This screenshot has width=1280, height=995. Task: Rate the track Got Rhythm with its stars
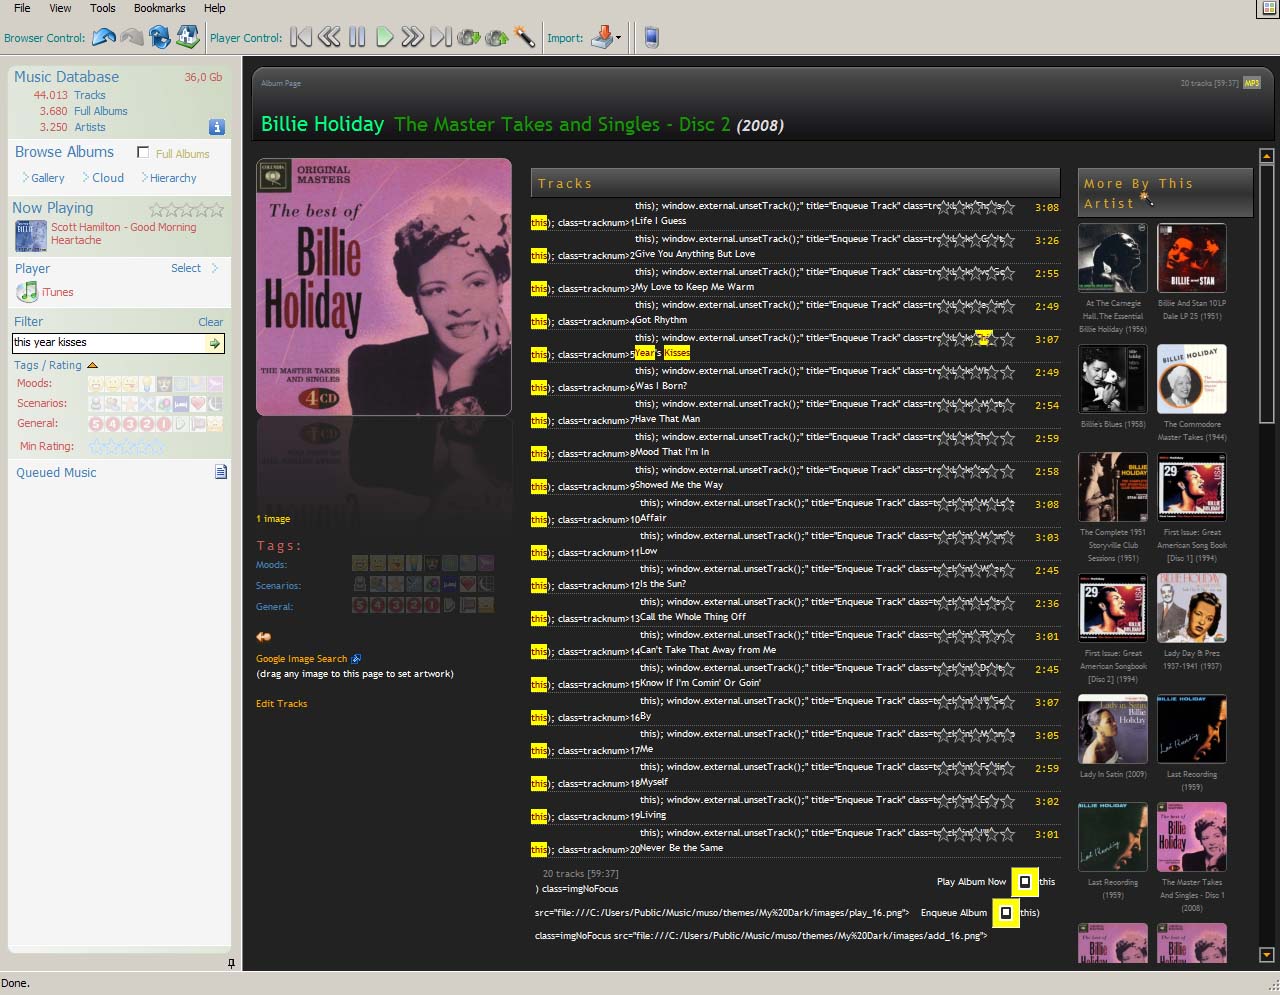tap(975, 306)
